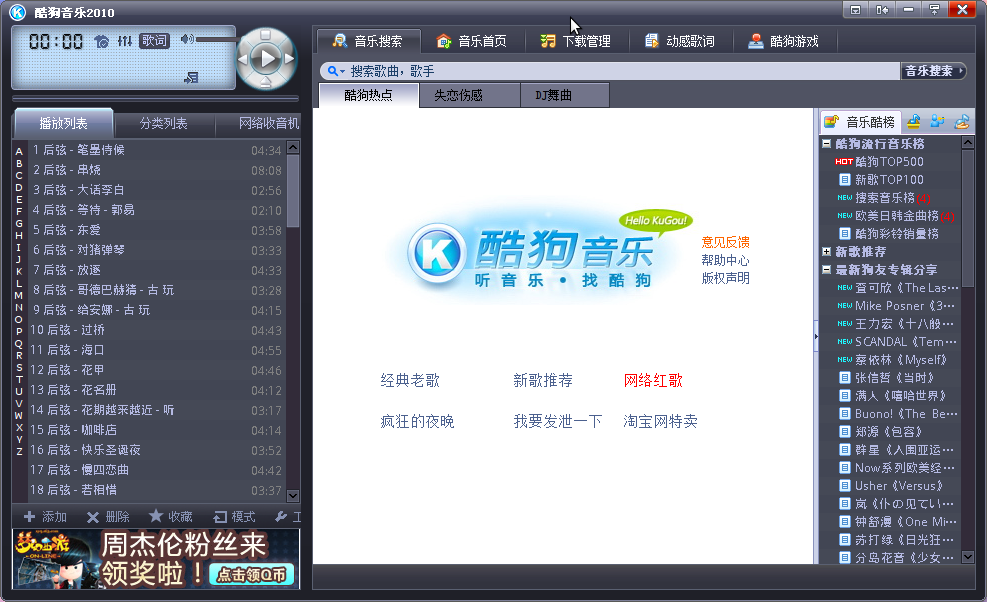This screenshot has width=987, height=602.
Task: Skip to the next track
Action: coord(290,59)
